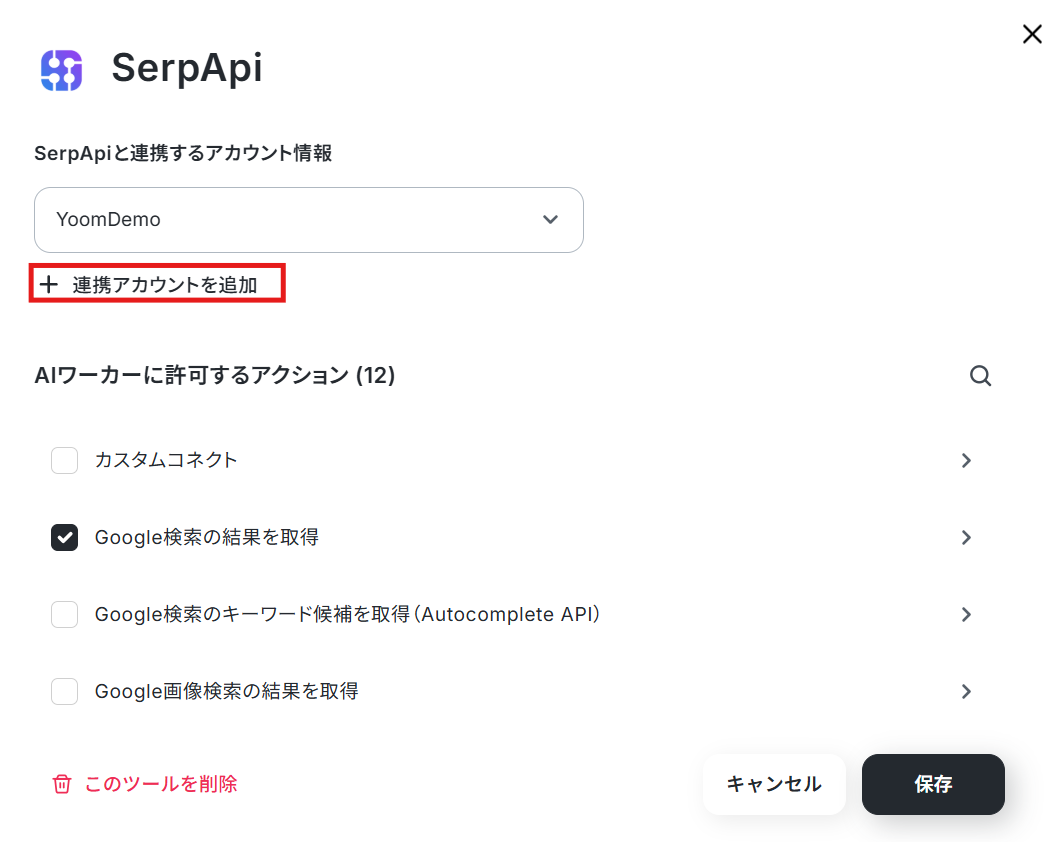The width and height of the screenshot is (1060, 842).
Task: Click このツールを削除 link
Action: [161, 784]
